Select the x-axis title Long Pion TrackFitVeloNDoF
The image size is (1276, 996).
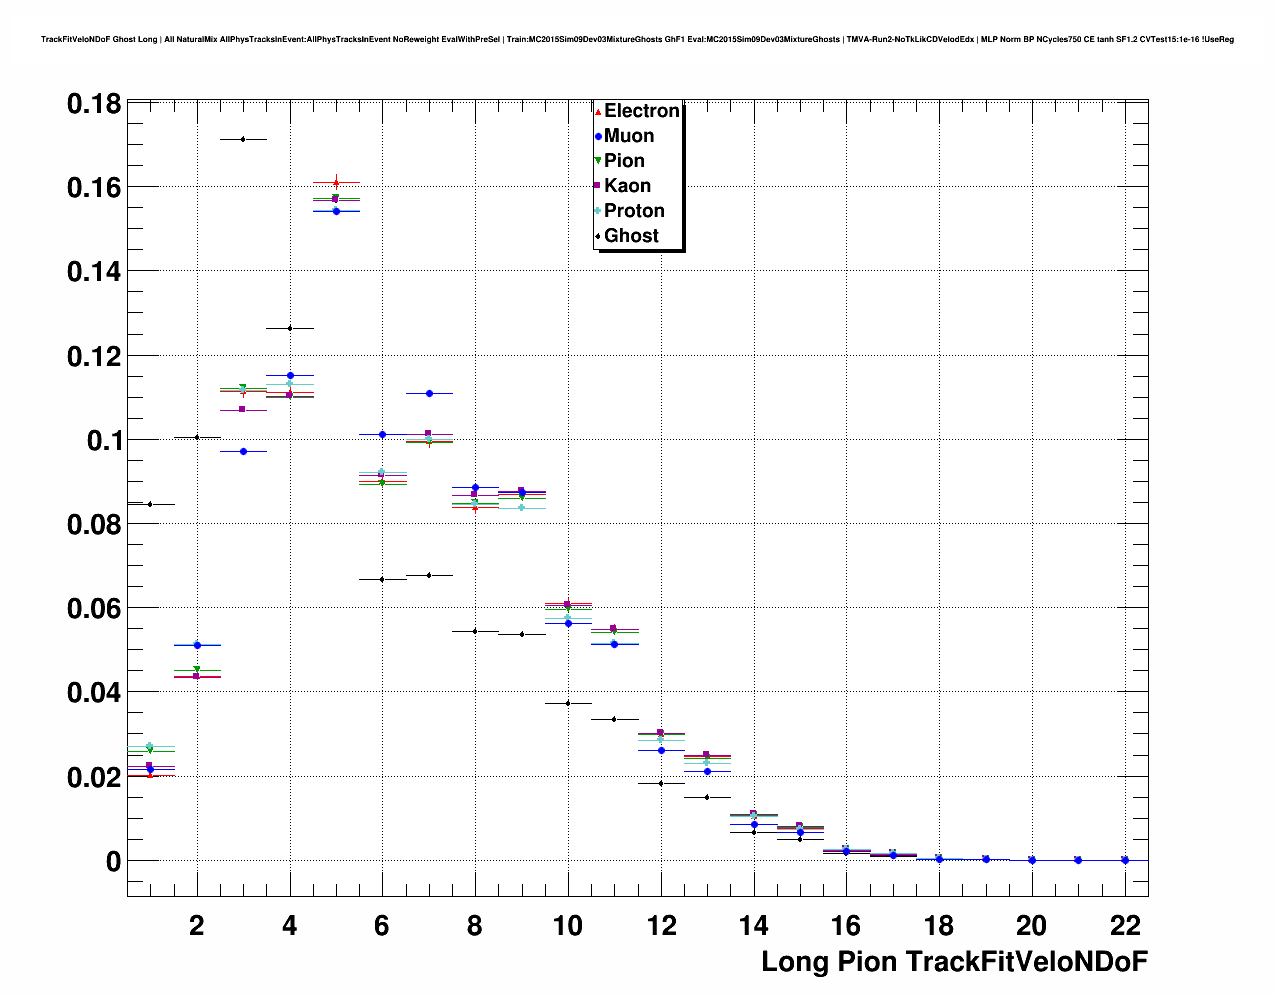(954, 962)
